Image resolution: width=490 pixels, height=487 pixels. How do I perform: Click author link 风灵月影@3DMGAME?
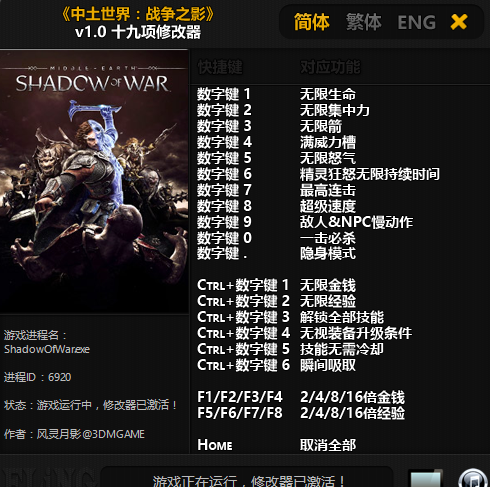point(90,434)
